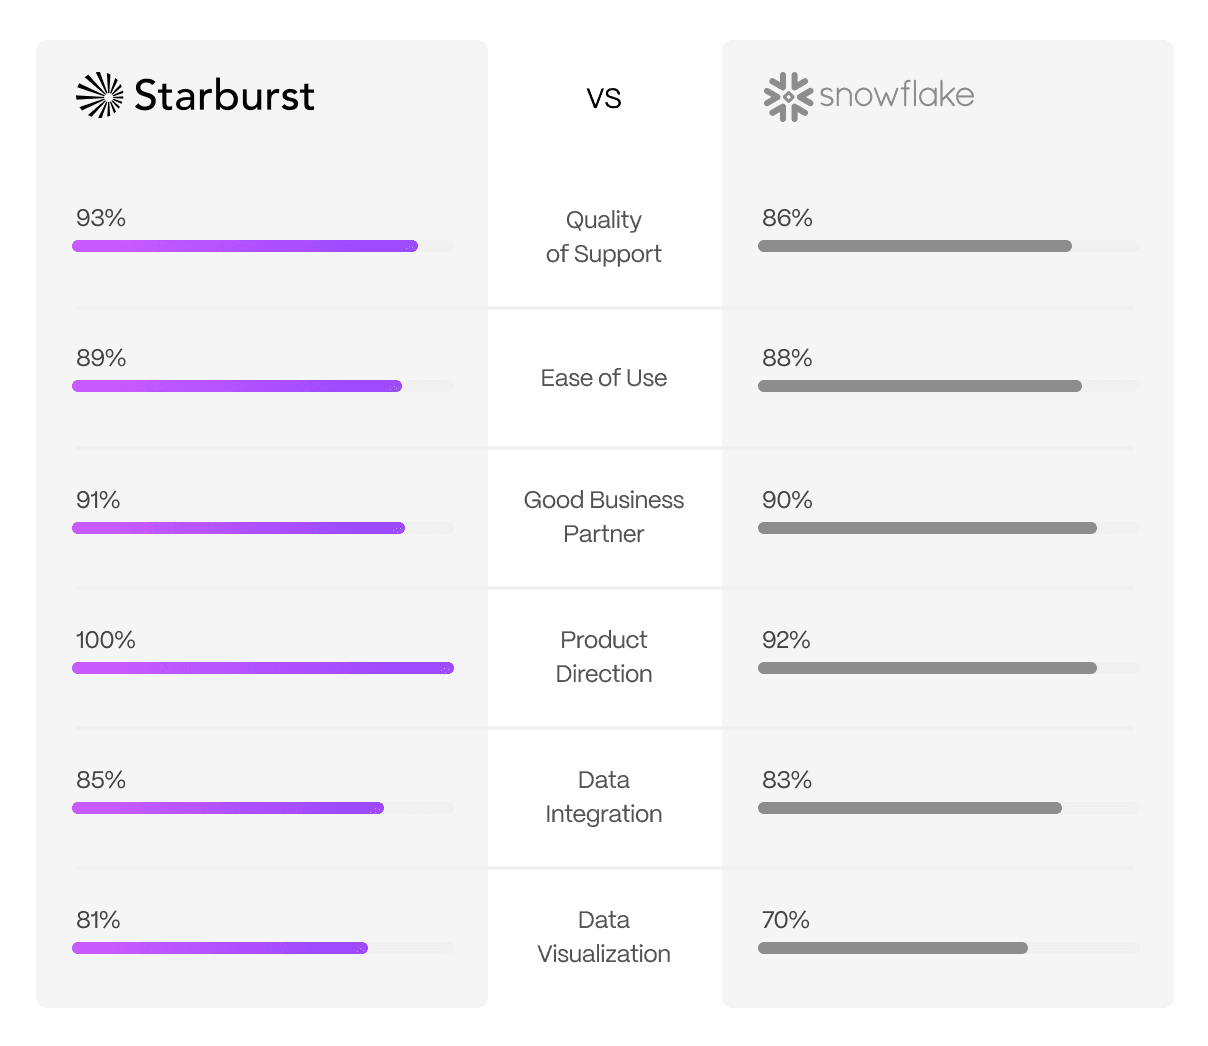The image size is (1208, 1046).
Task: Click the VS label between logos
Action: pyautogui.click(x=604, y=98)
